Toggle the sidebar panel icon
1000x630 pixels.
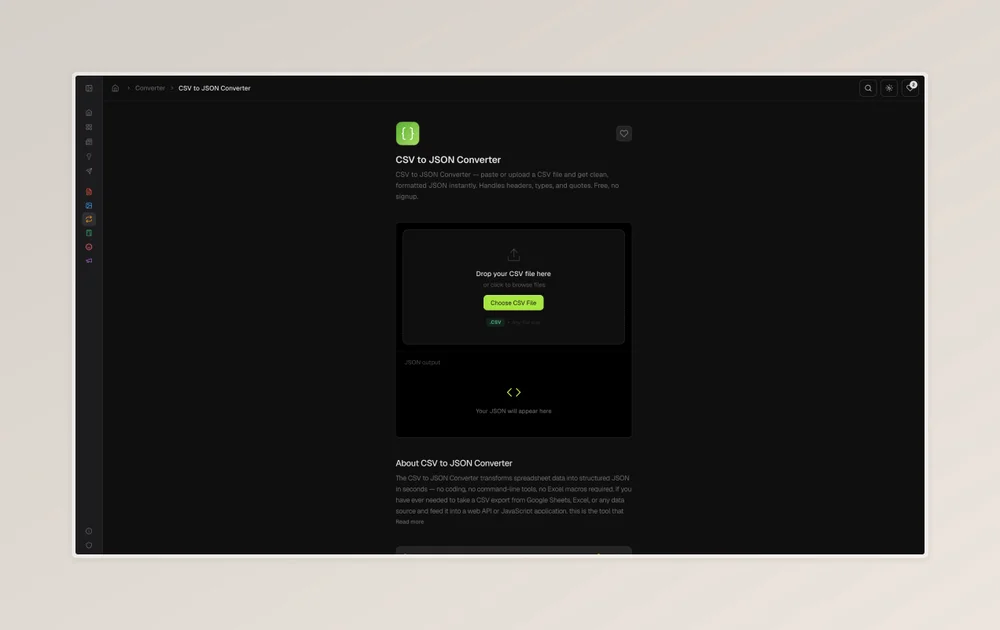point(89,88)
